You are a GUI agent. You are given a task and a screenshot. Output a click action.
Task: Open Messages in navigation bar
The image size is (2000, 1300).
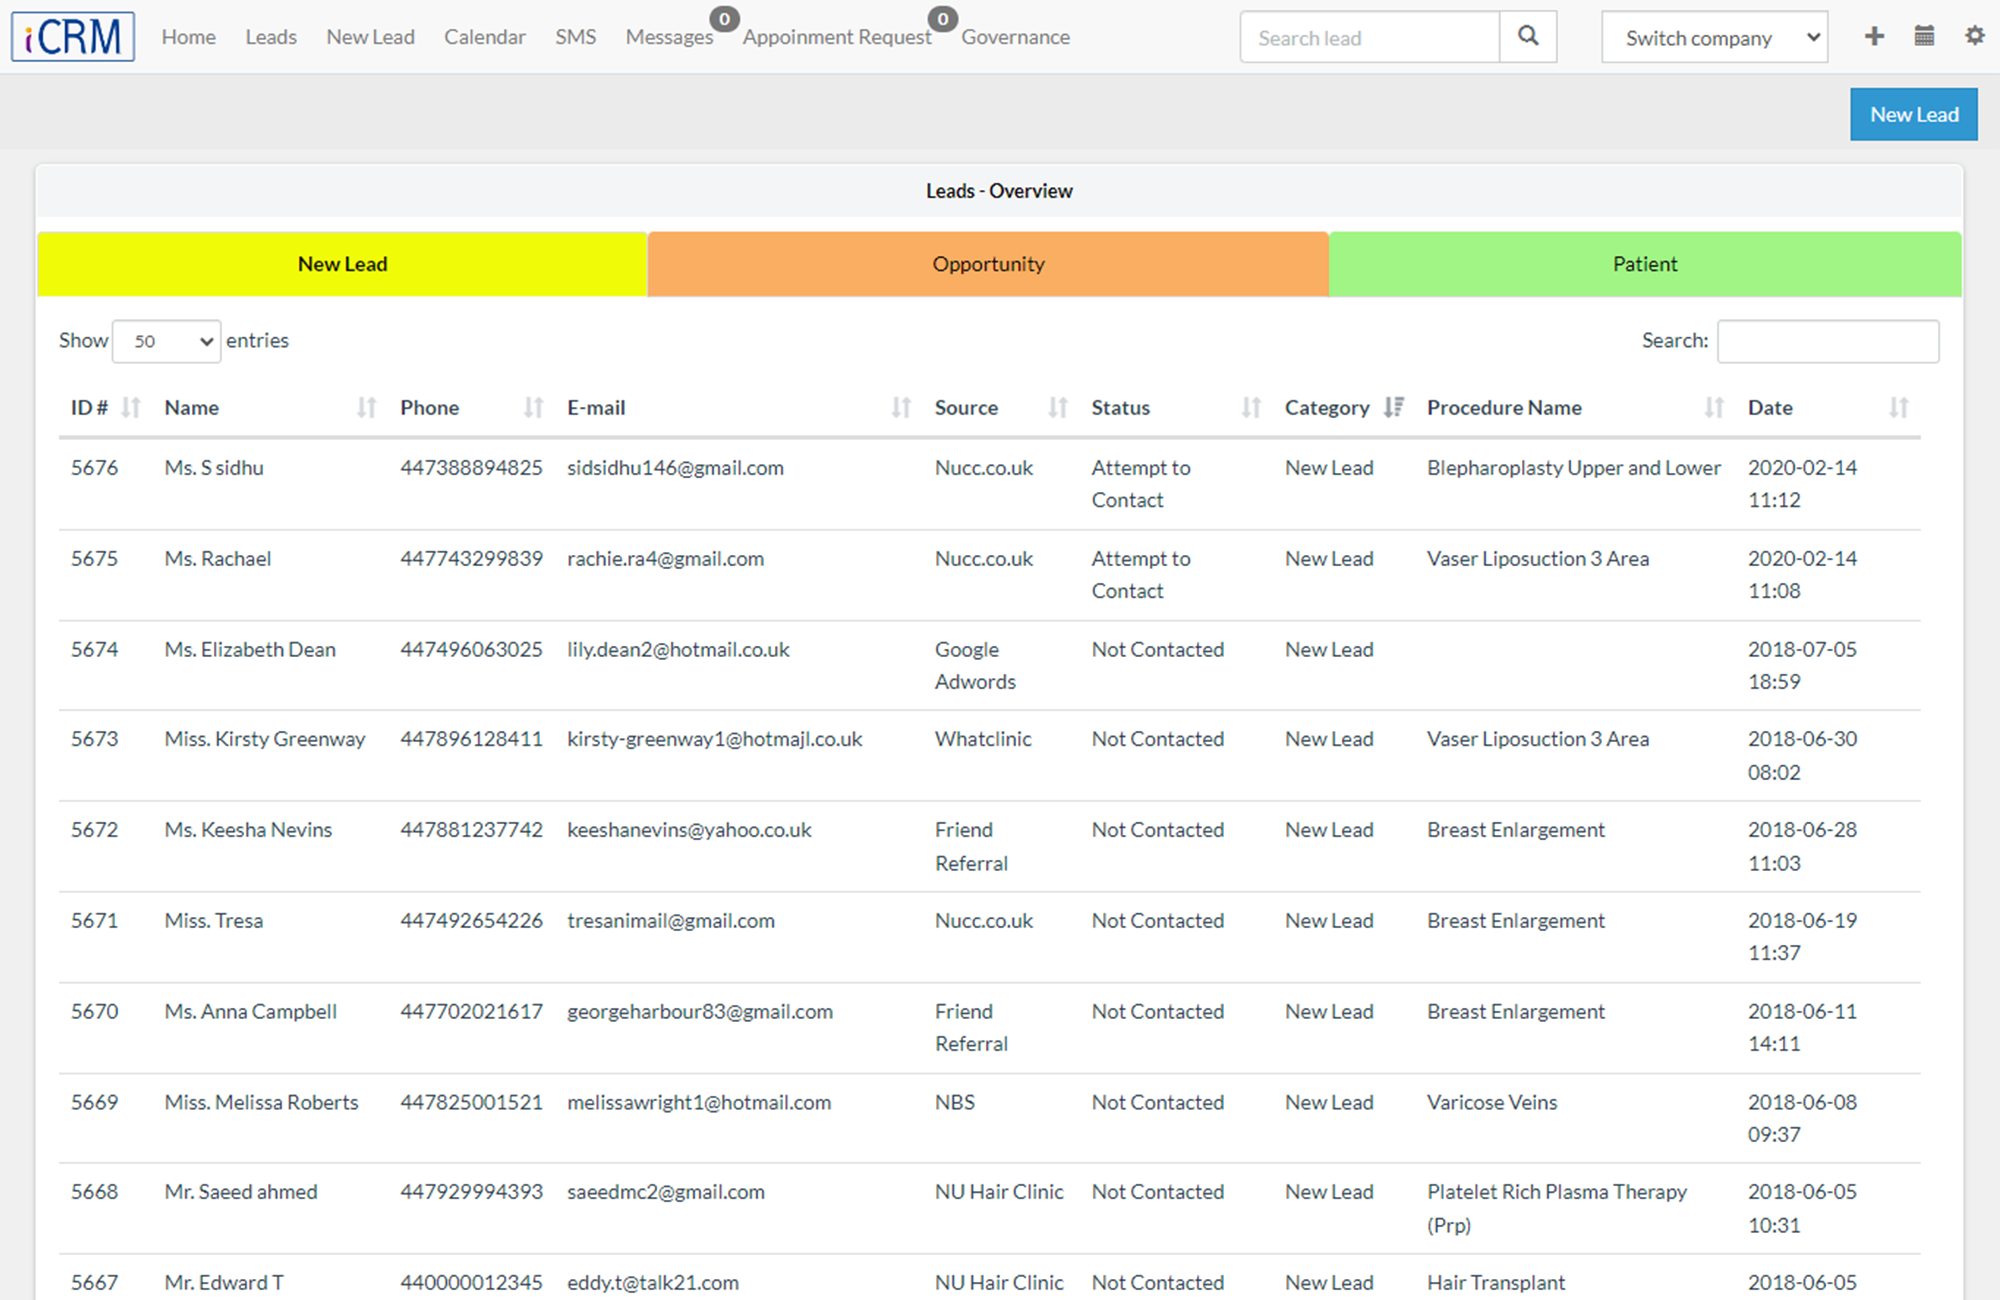669,37
